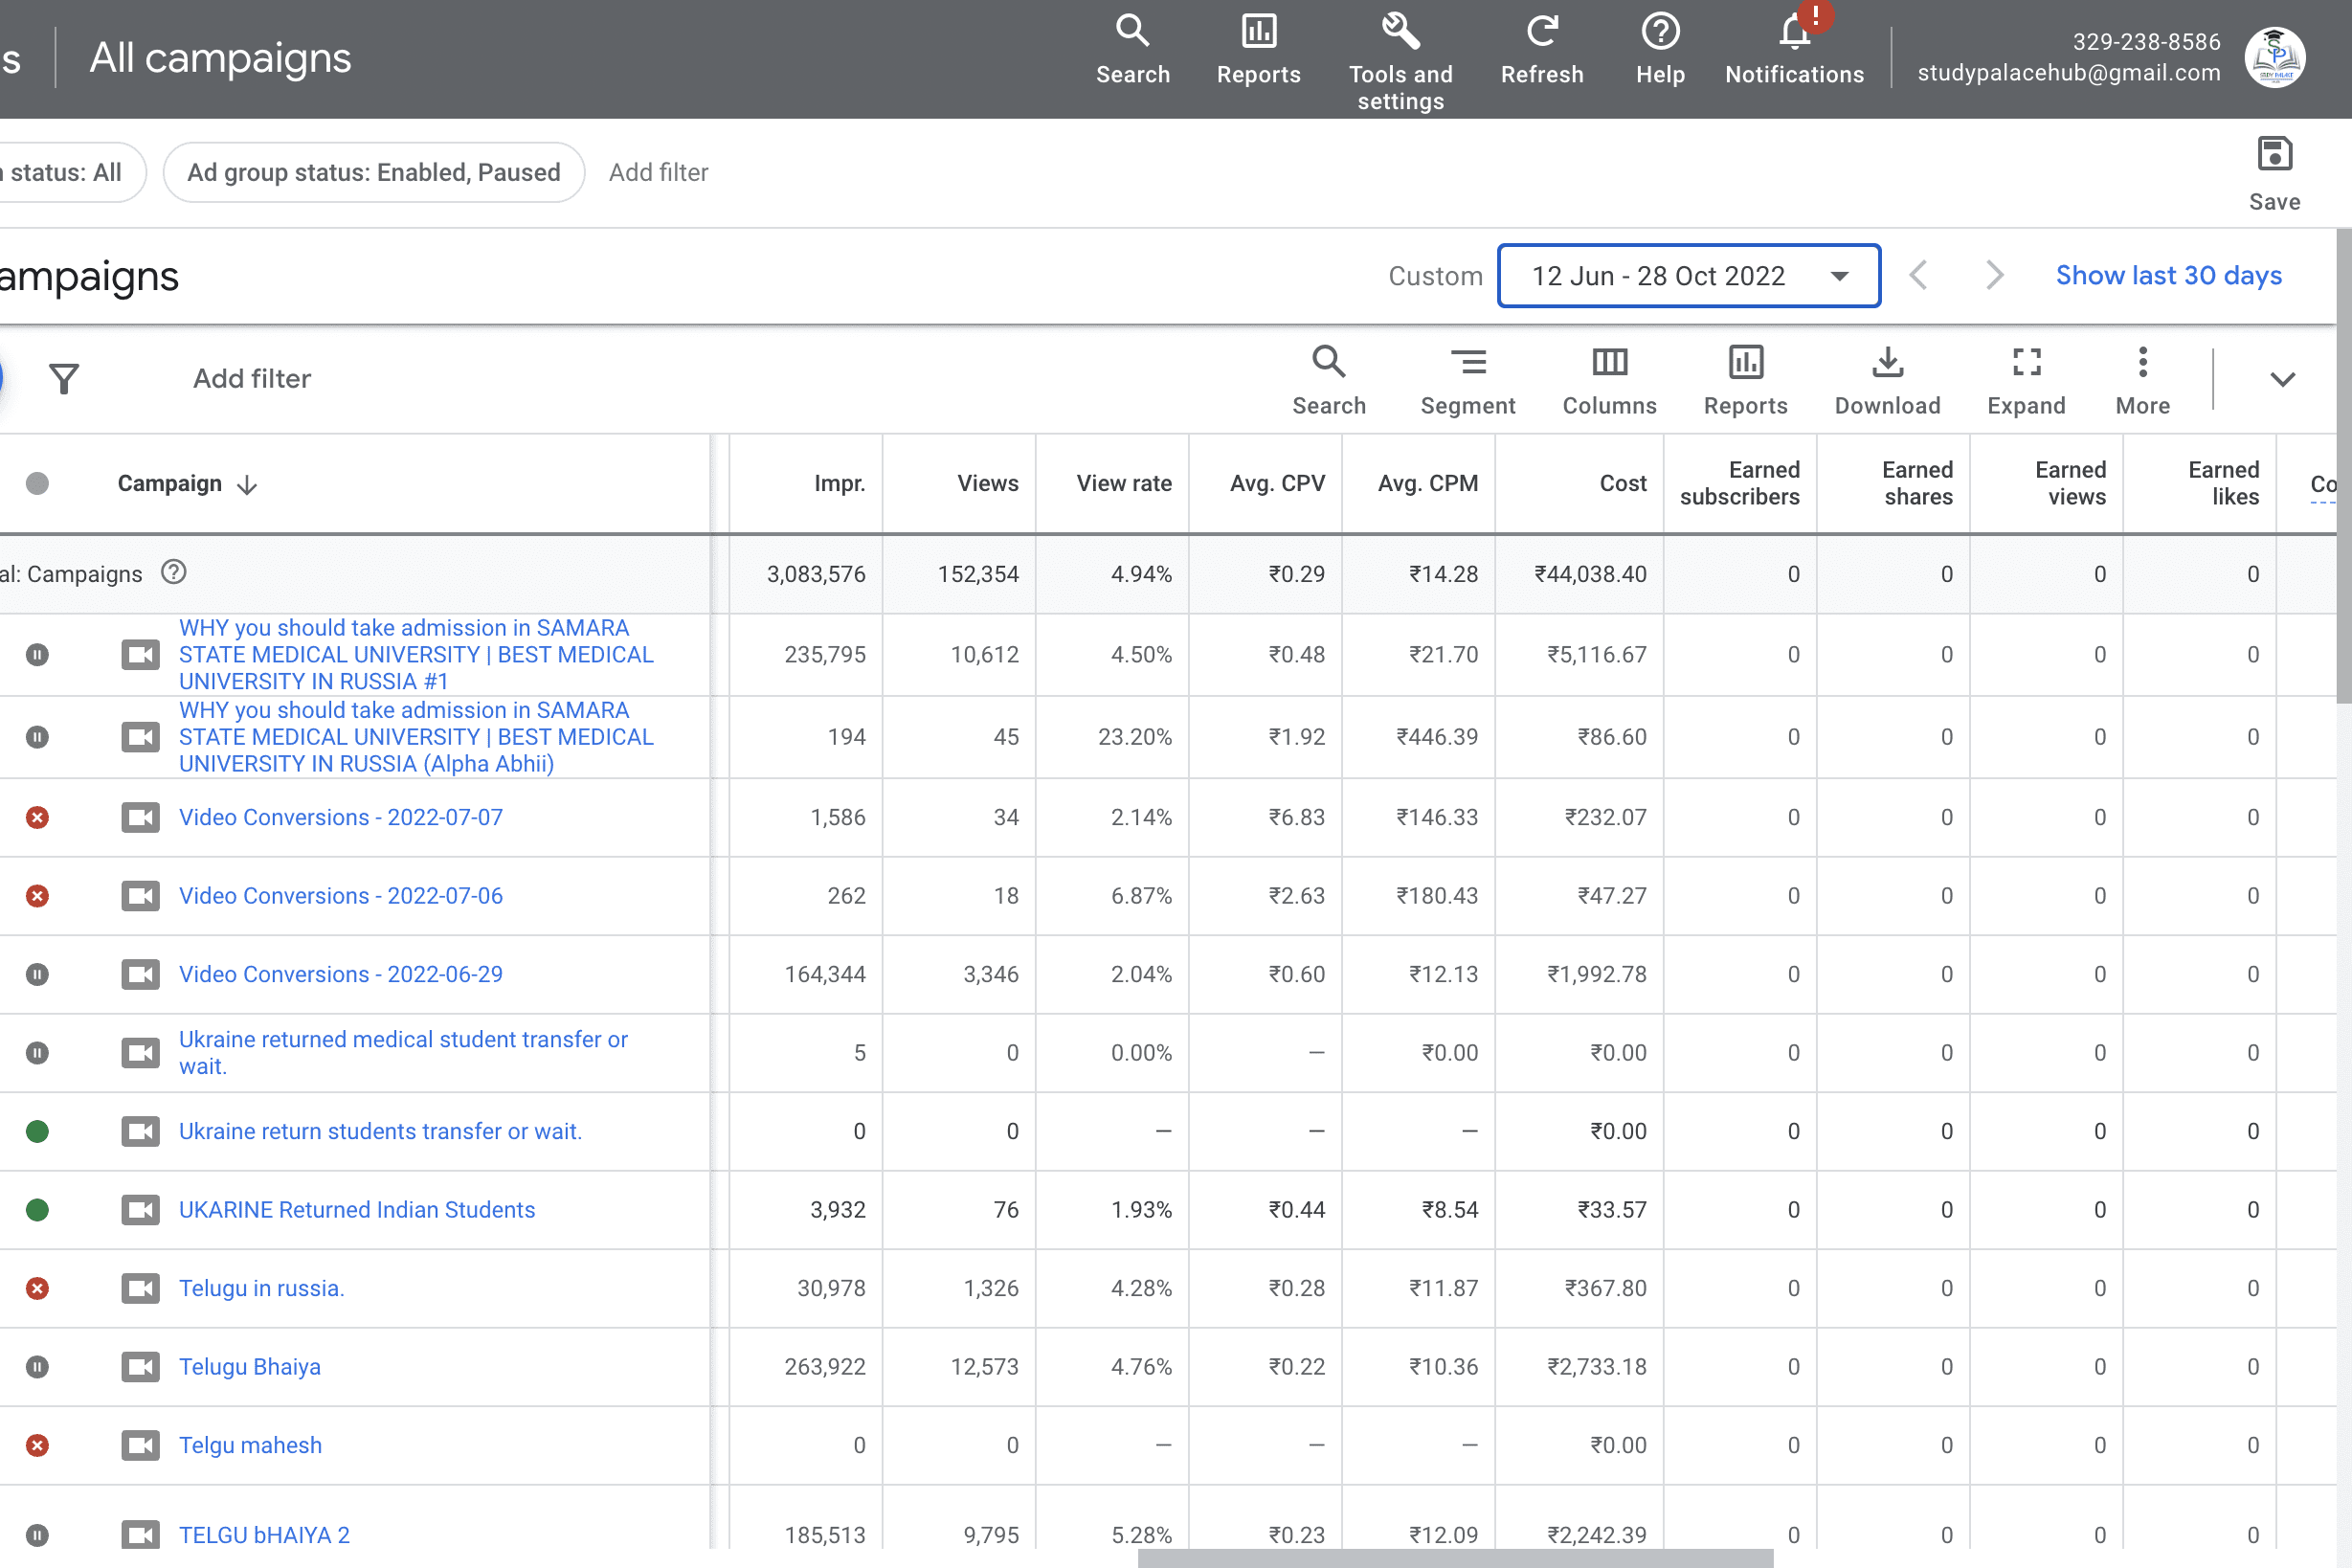This screenshot has width=2352, height=1568.
Task: Edit Ad group status filter chip
Action: click(x=373, y=172)
